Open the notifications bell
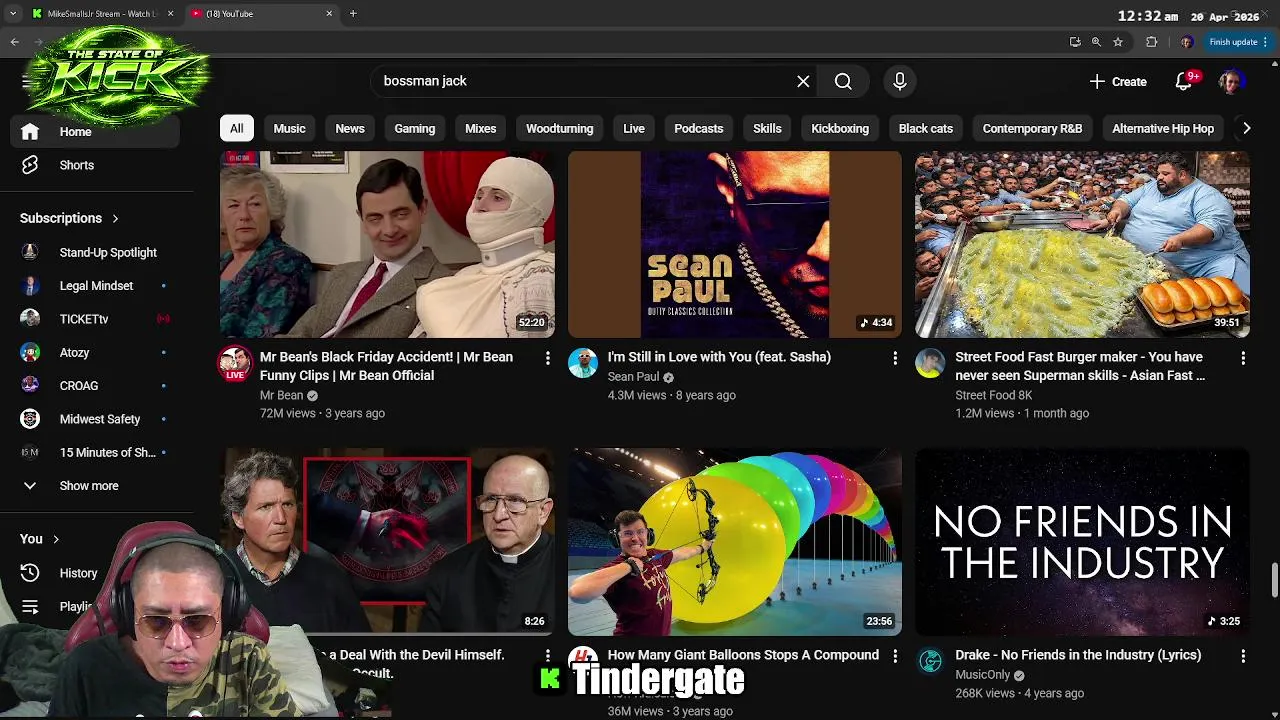This screenshot has height=720, width=1280. [x=1184, y=81]
